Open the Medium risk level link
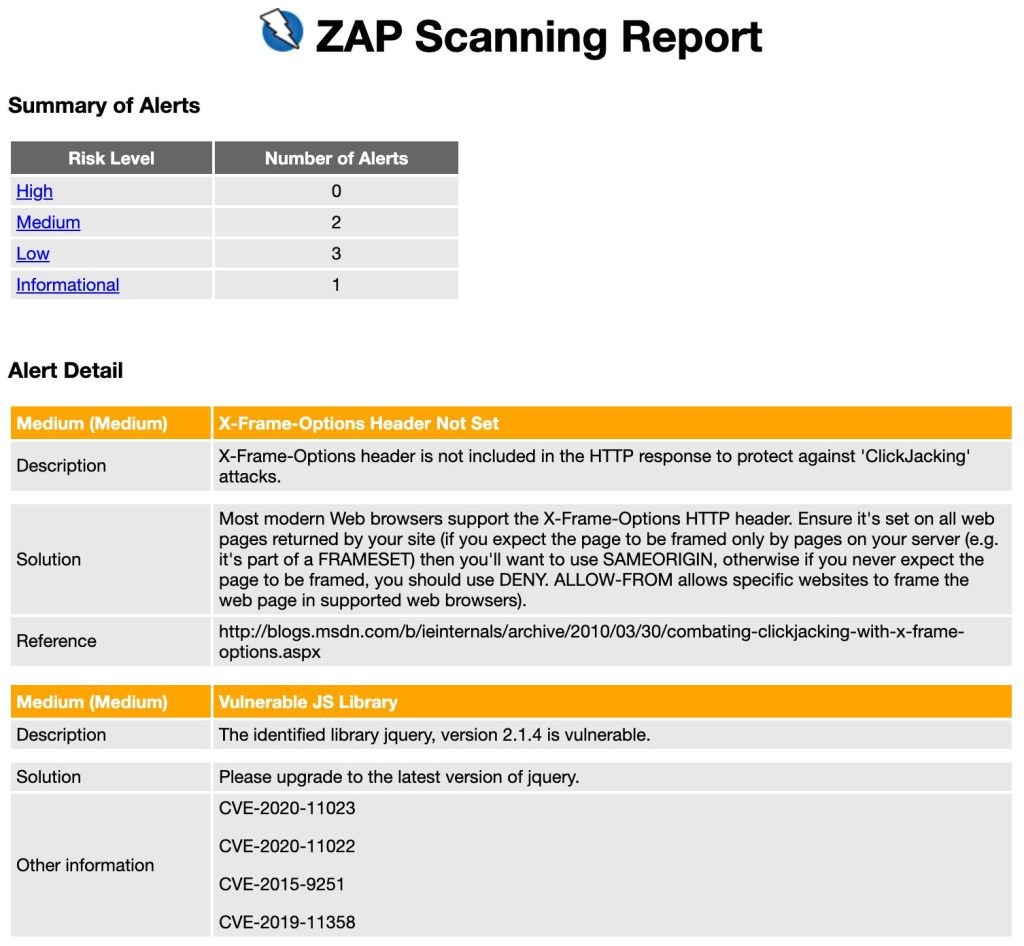The width and height of the screenshot is (1024, 946). [48, 222]
